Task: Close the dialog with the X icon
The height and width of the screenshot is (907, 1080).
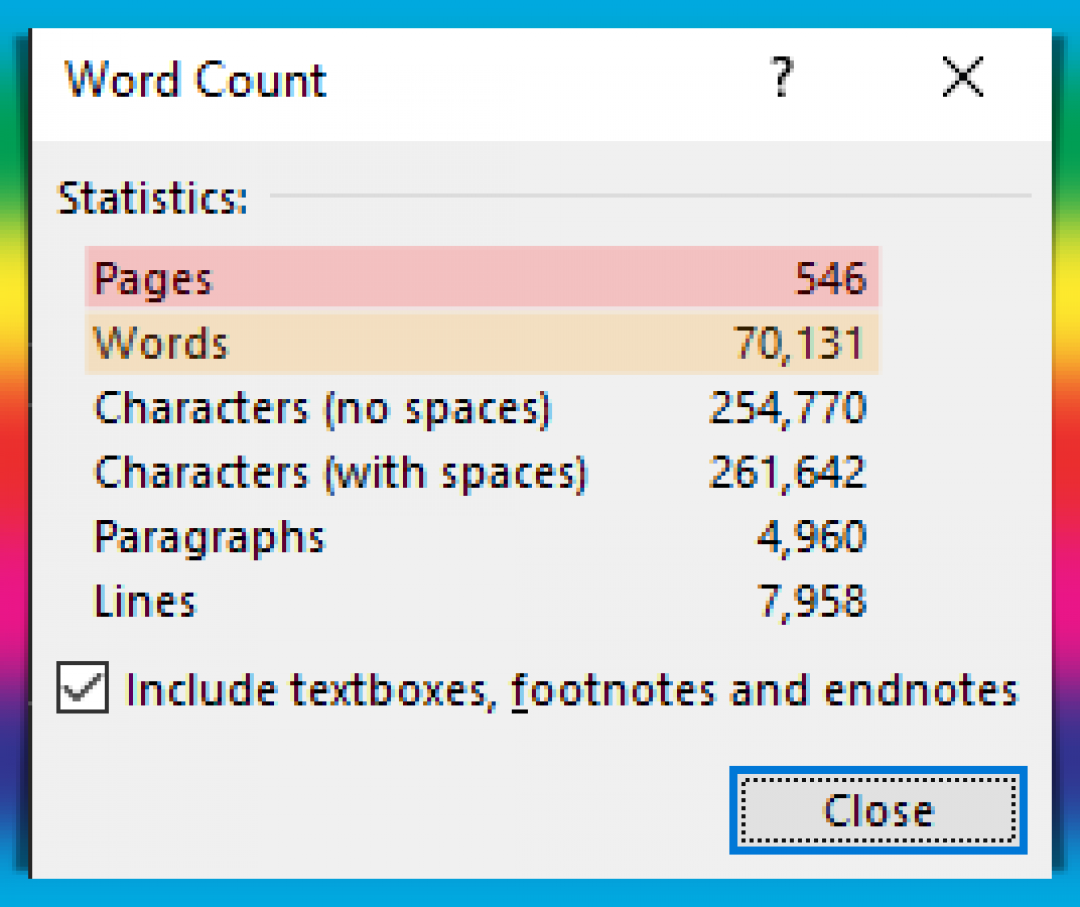Action: click(x=964, y=78)
